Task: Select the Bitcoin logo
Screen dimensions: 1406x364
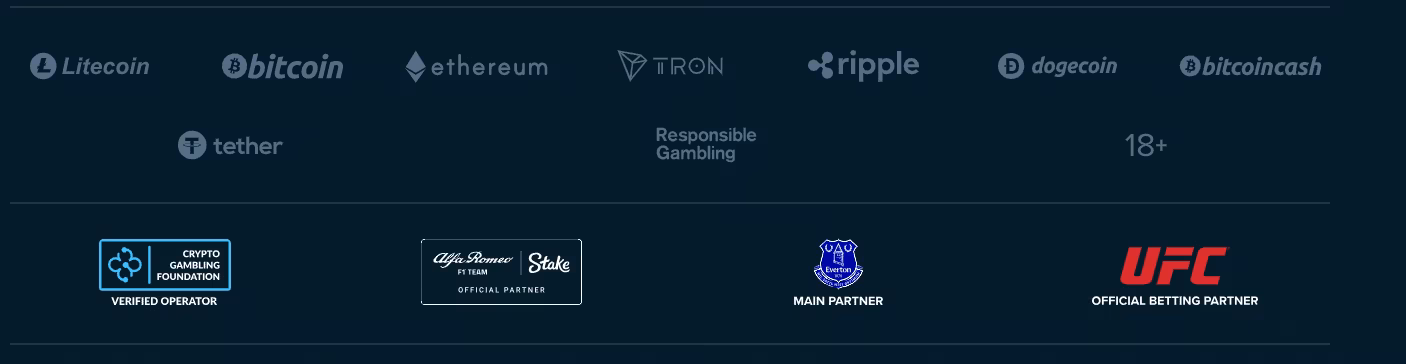Action: [282, 66]
